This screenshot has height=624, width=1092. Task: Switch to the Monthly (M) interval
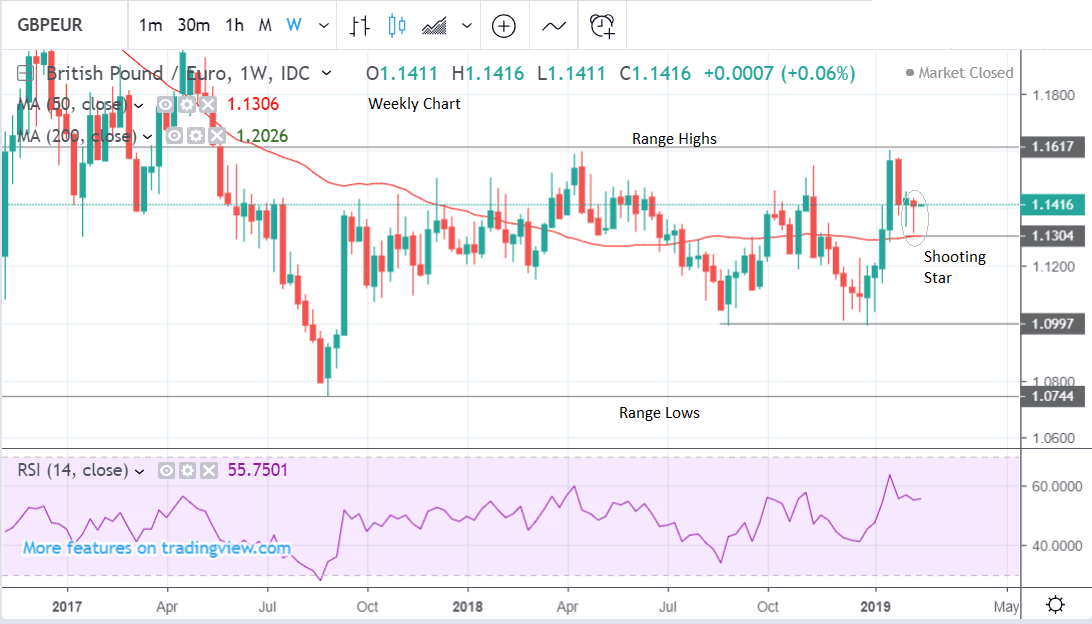pos(265,26)
